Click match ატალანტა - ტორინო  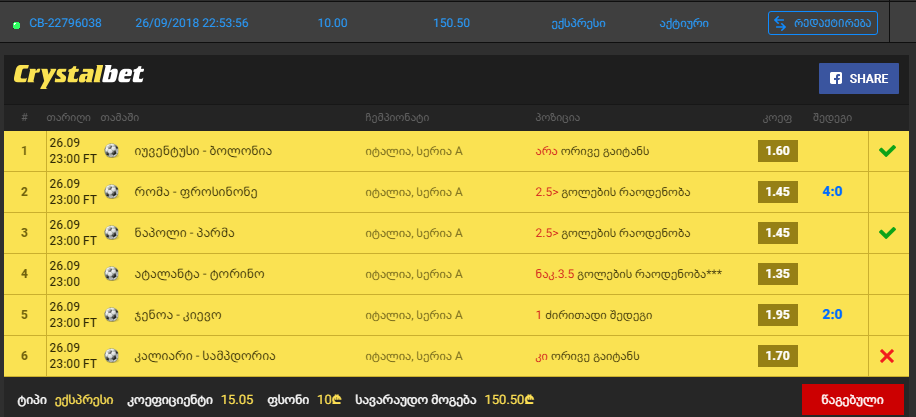(199, 274)
